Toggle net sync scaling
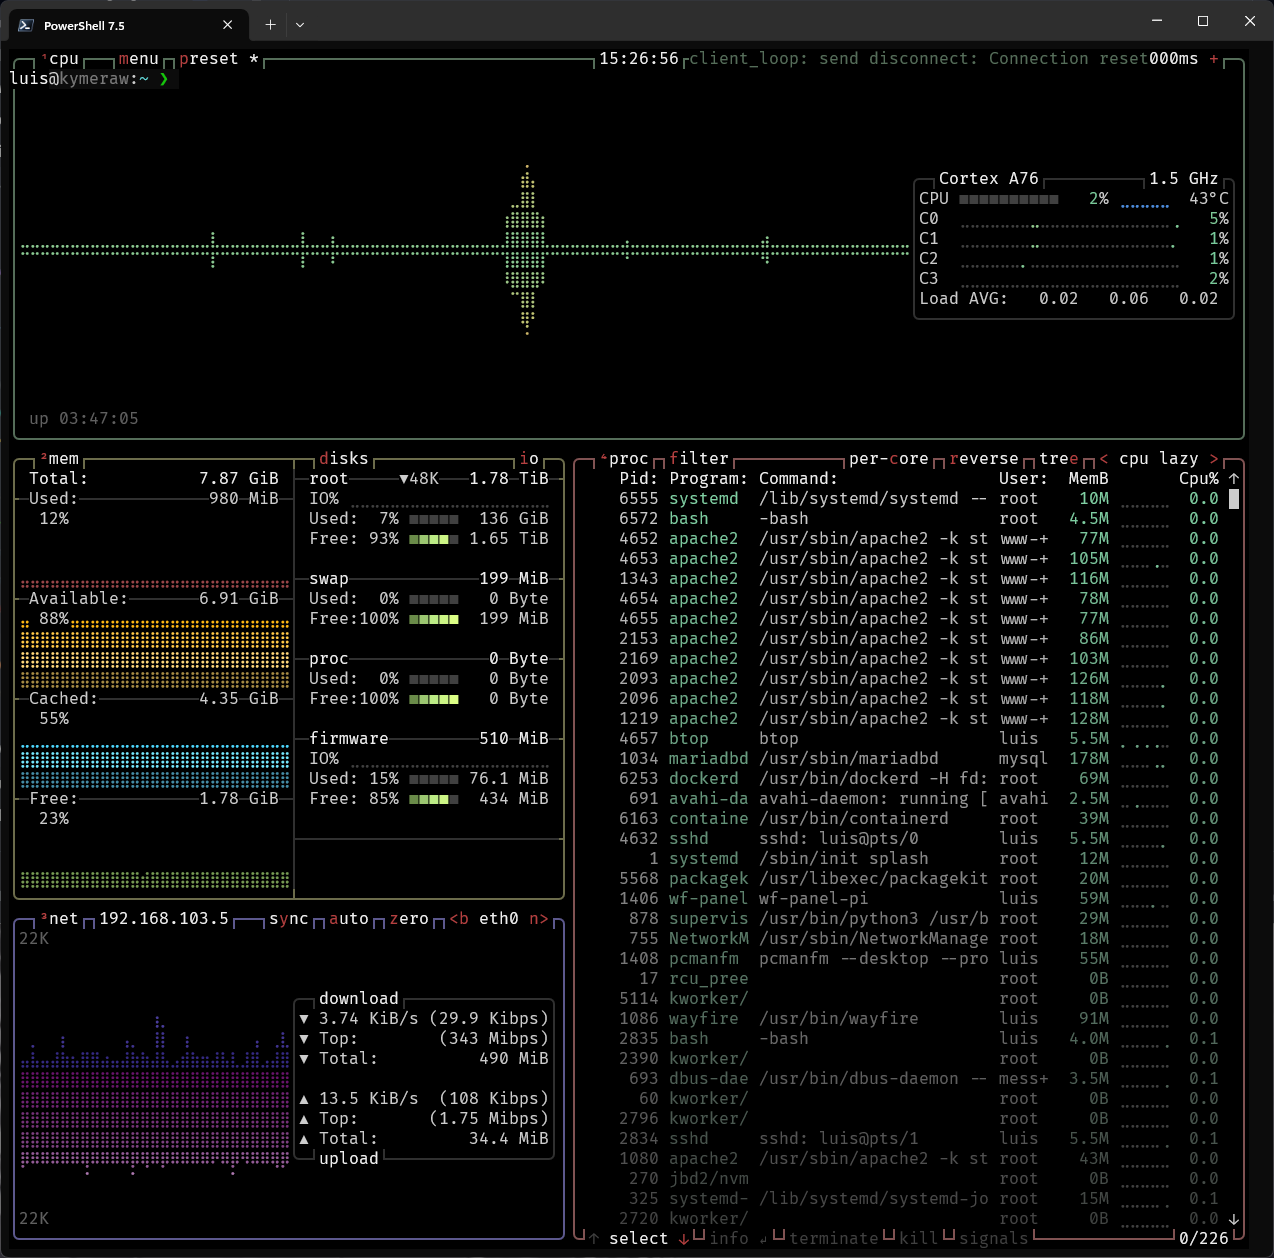Image resolution: width=1274 pixels, height=1258 pixels. click(x=289, y=919)
